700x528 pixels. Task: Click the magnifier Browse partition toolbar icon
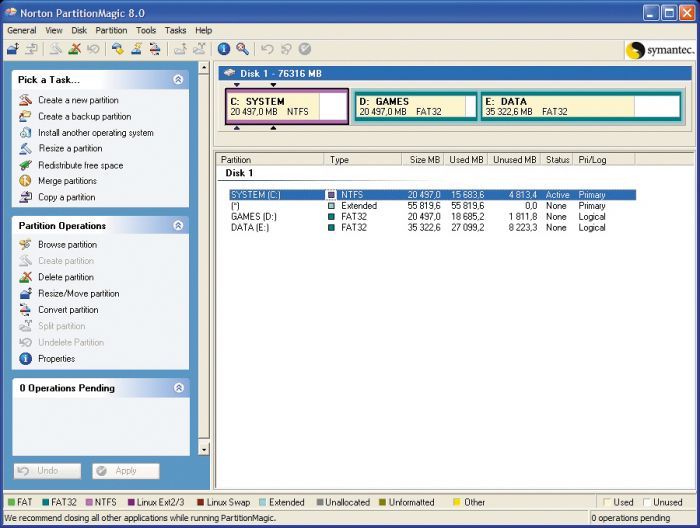(242, 49)
